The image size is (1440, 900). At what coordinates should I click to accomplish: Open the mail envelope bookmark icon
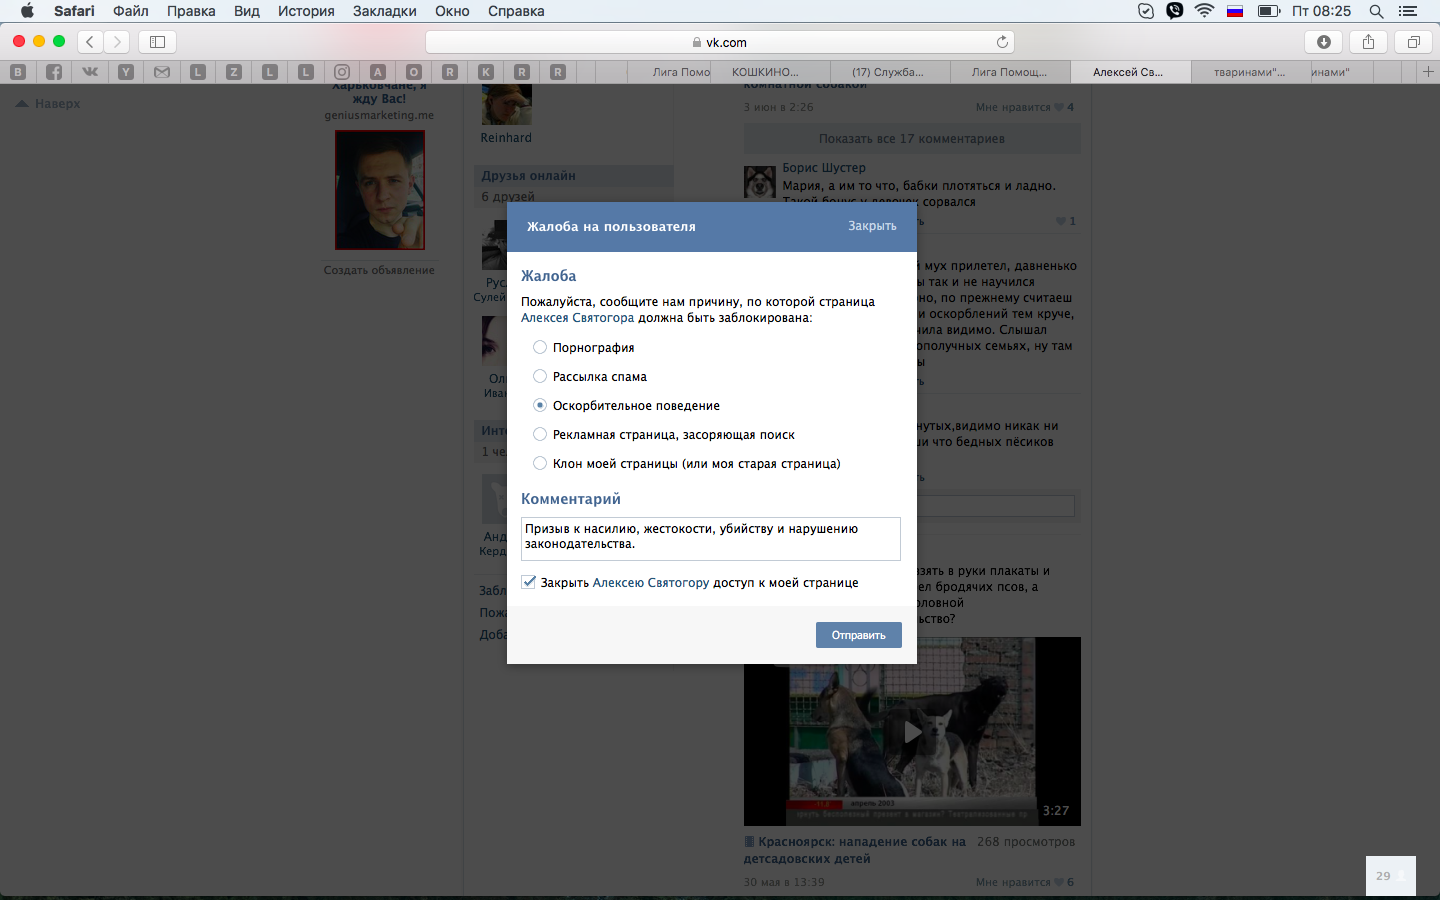[162, 72]
